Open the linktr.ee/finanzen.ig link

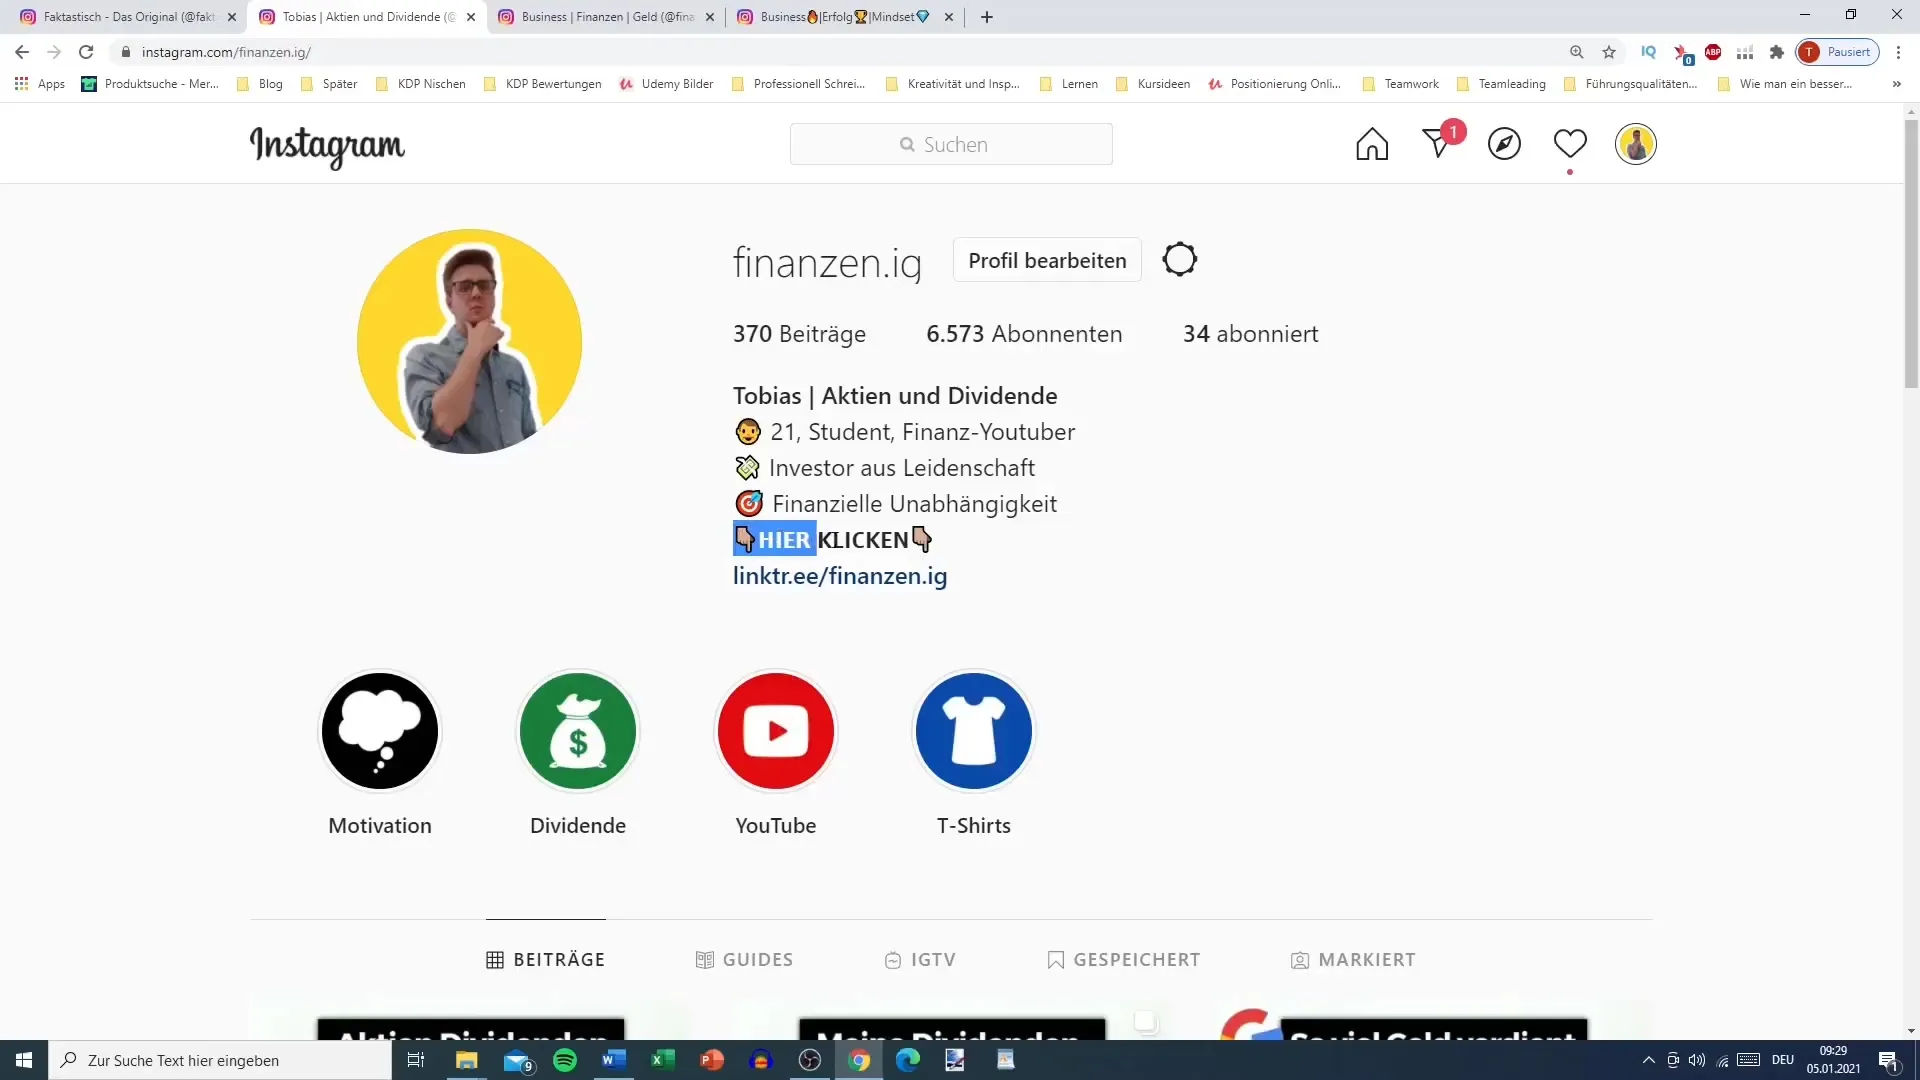pos(840,576)
